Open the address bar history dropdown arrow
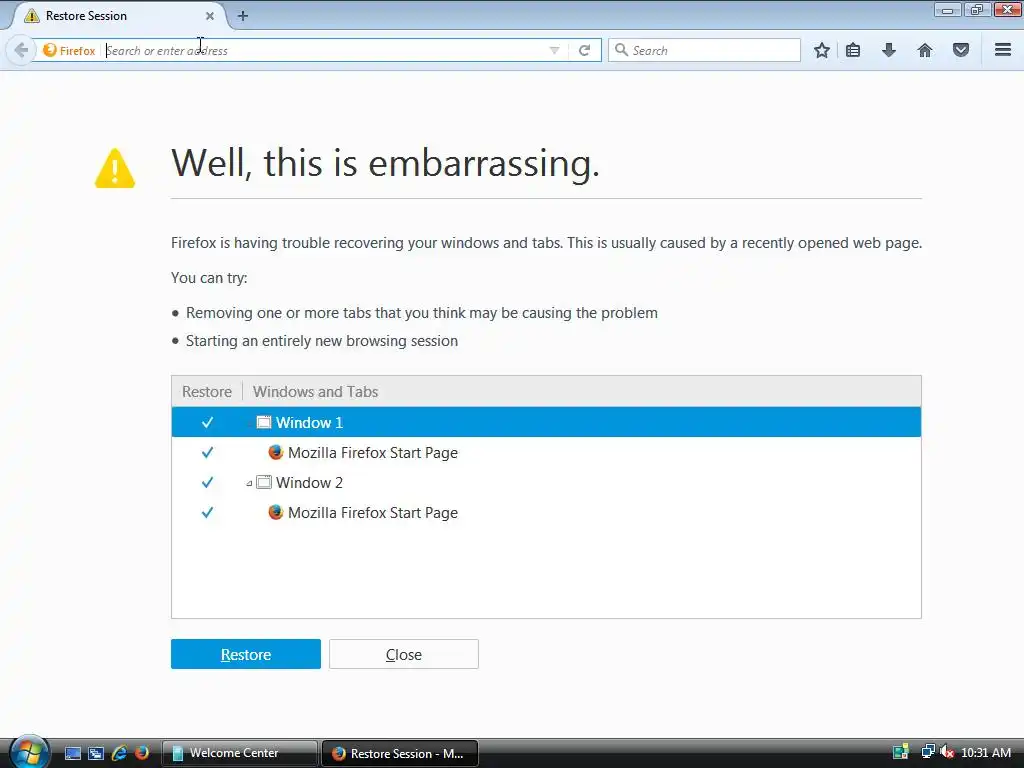This screenshot has height=768, width=1024. [x=554, y=50]
